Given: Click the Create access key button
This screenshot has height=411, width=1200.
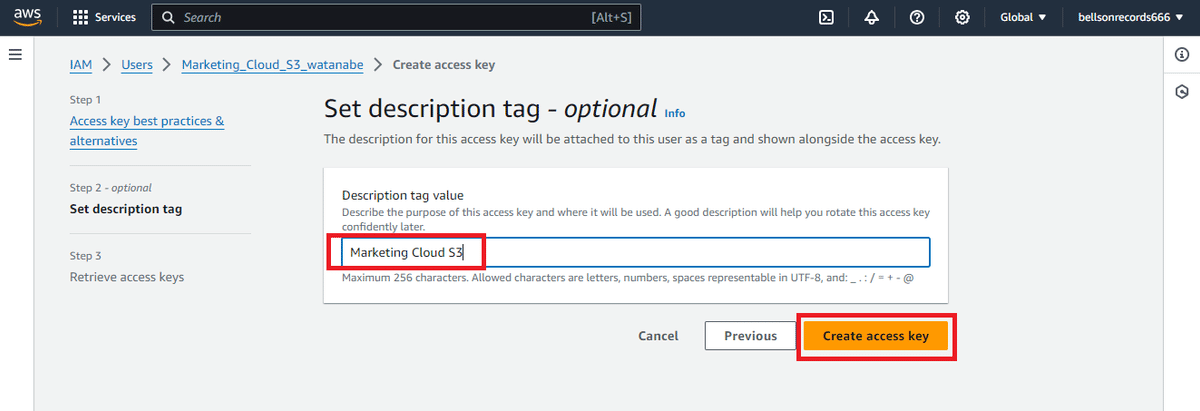Looking at the screenshot, I should click(876, 336).
